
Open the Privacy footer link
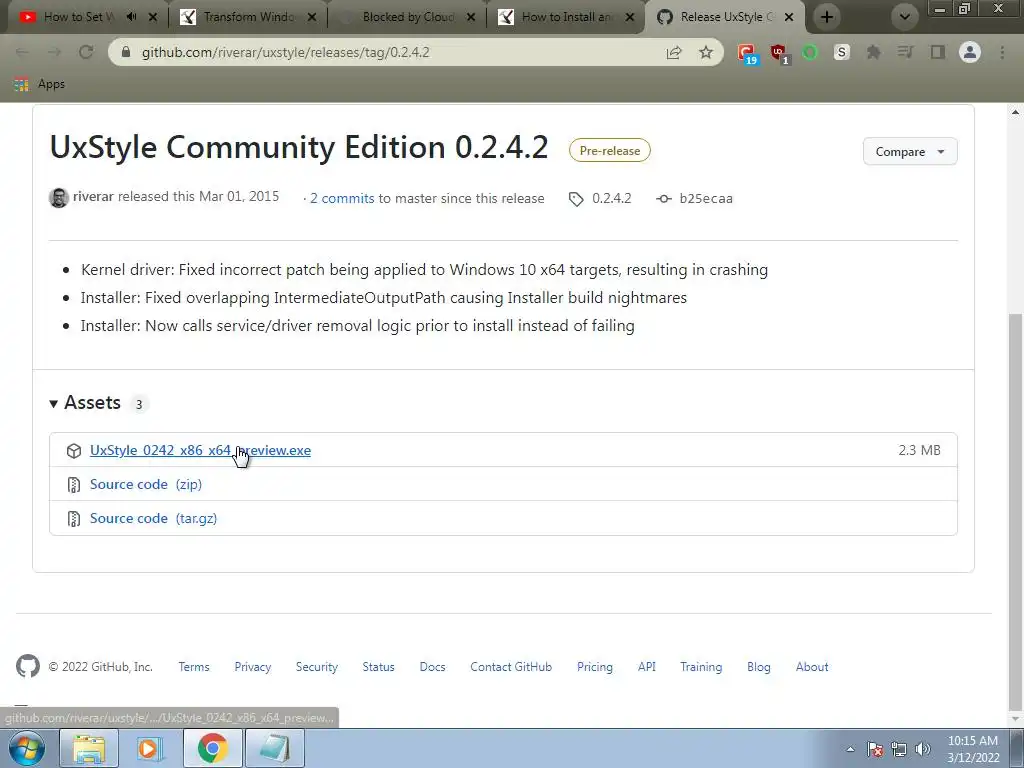pos(253,667)
